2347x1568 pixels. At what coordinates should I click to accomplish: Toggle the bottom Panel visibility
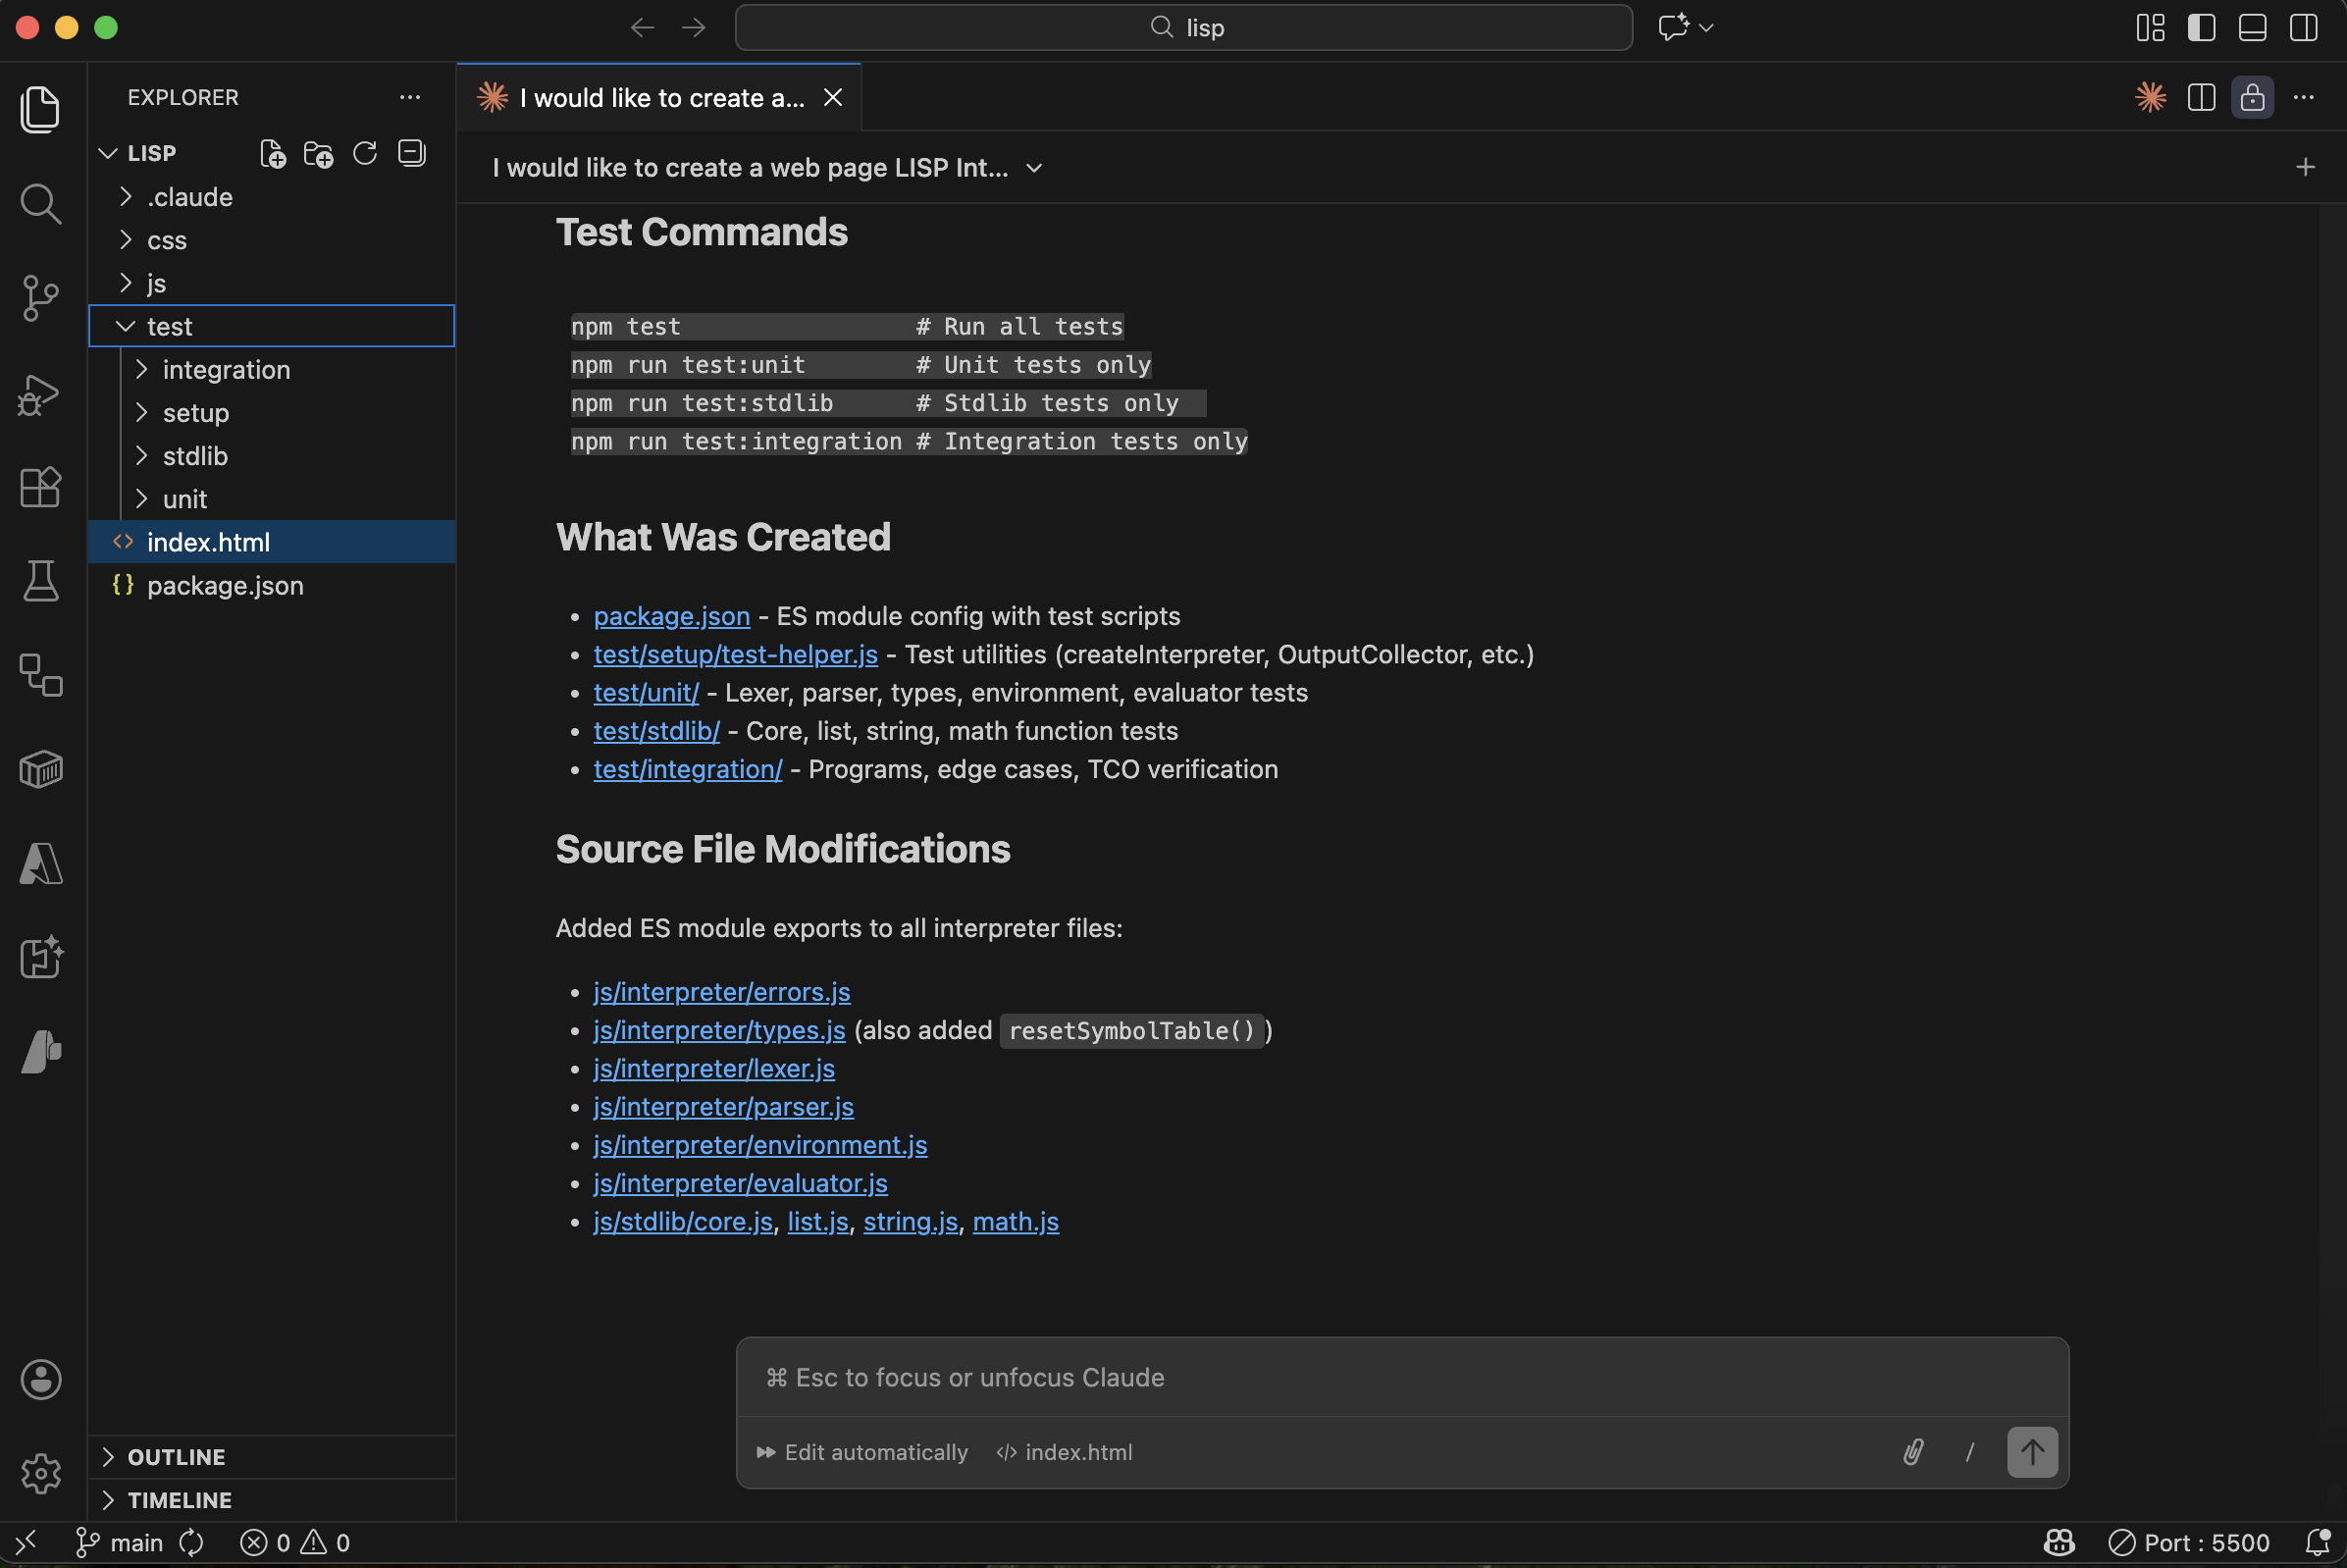[x=2252, y=28]
